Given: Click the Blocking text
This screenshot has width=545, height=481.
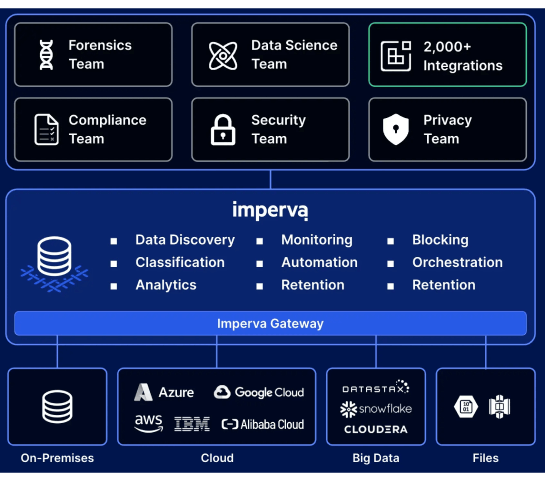Looking at the screenshot, I should 440,240.
